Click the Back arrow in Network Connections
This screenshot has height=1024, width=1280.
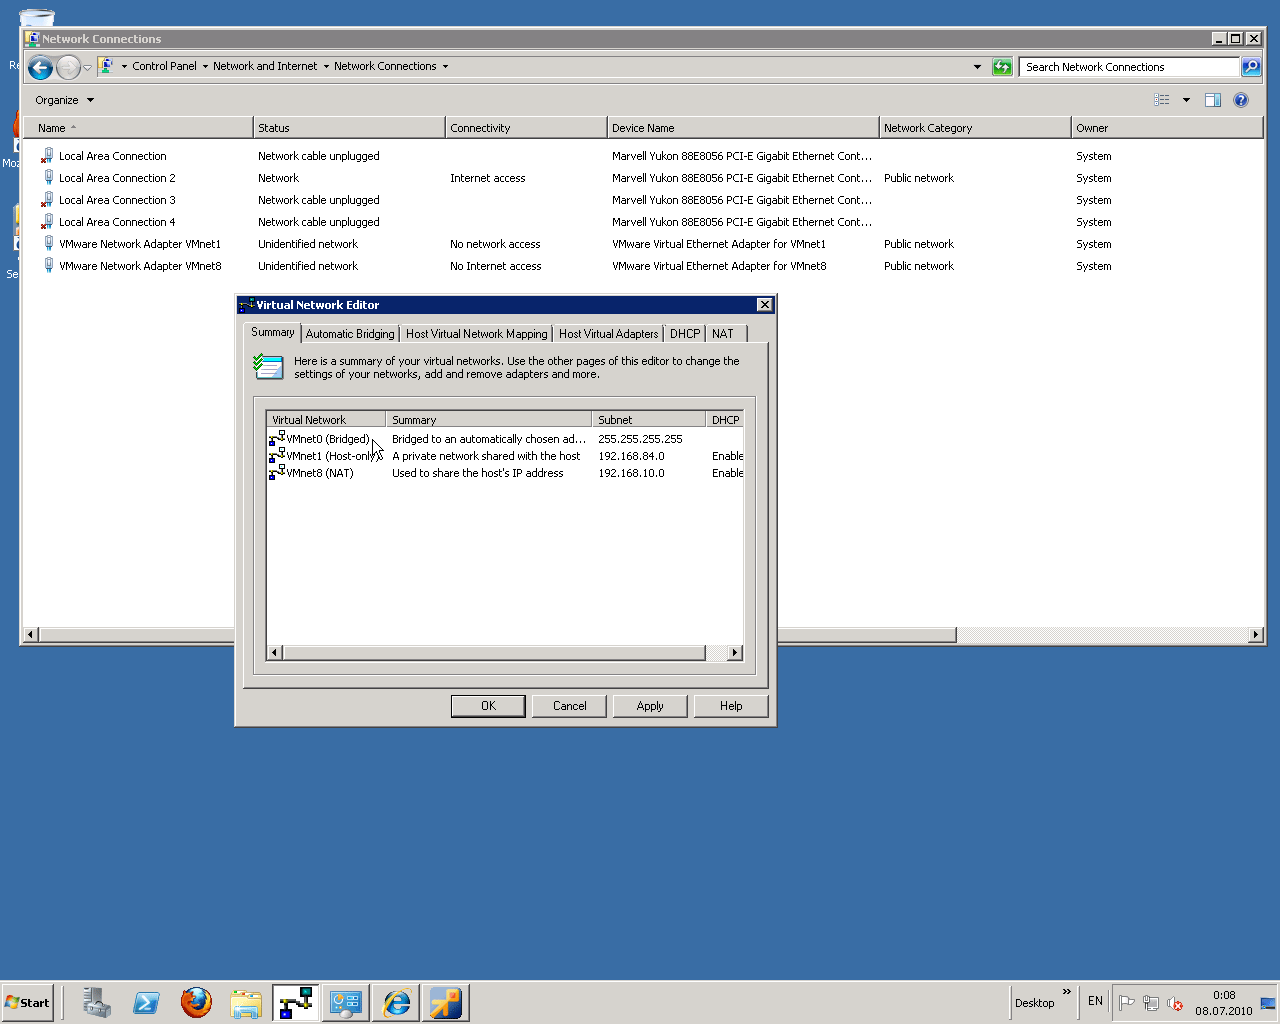point(40,67)
